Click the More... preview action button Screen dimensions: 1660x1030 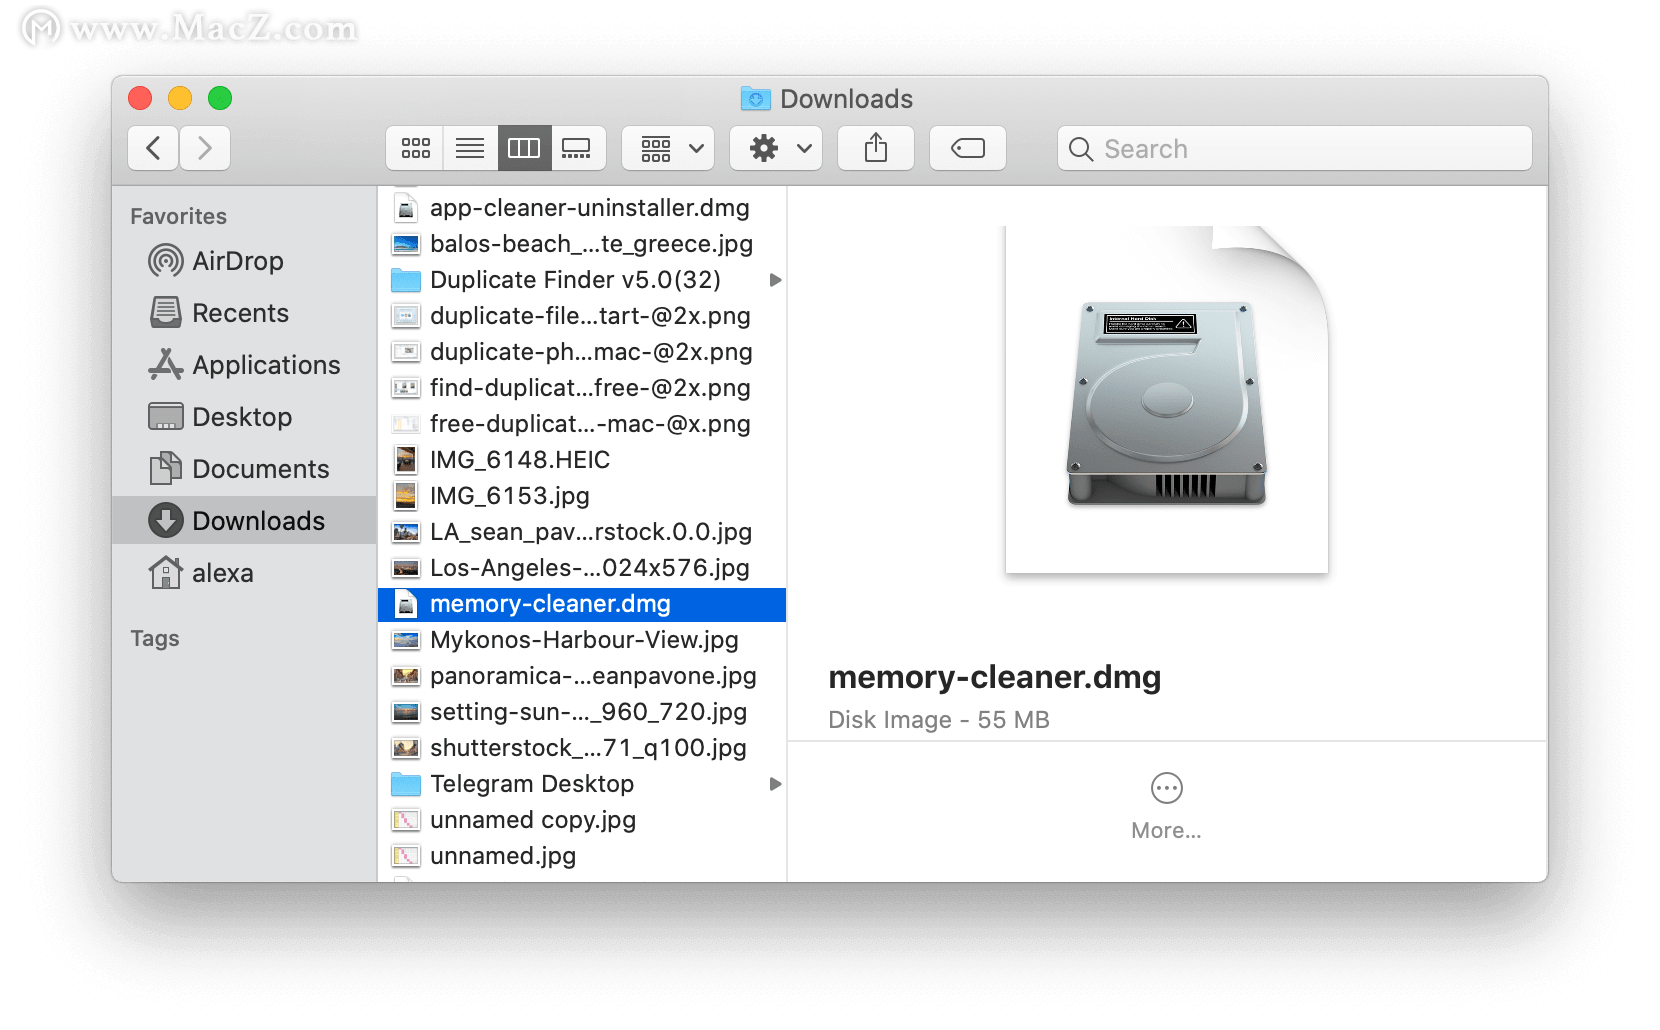click(x=1166, y=806)
